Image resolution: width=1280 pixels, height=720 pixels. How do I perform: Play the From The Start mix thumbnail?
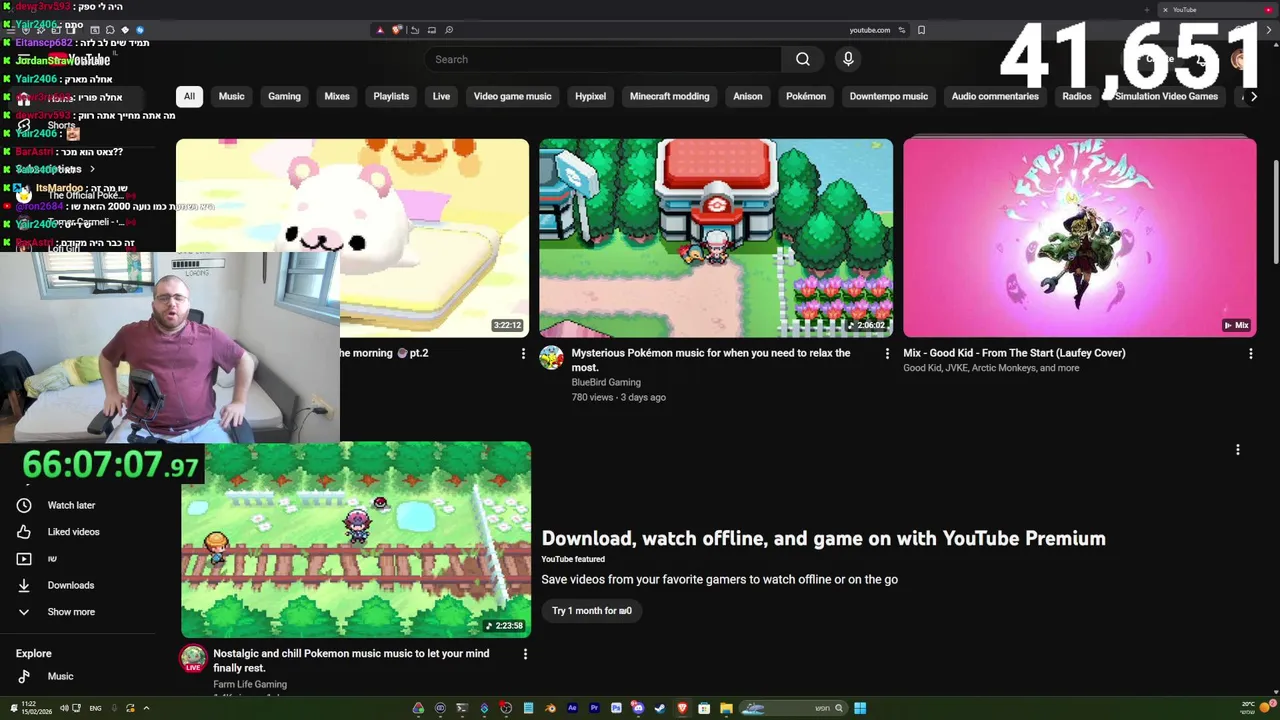(x=1080, y=238)
